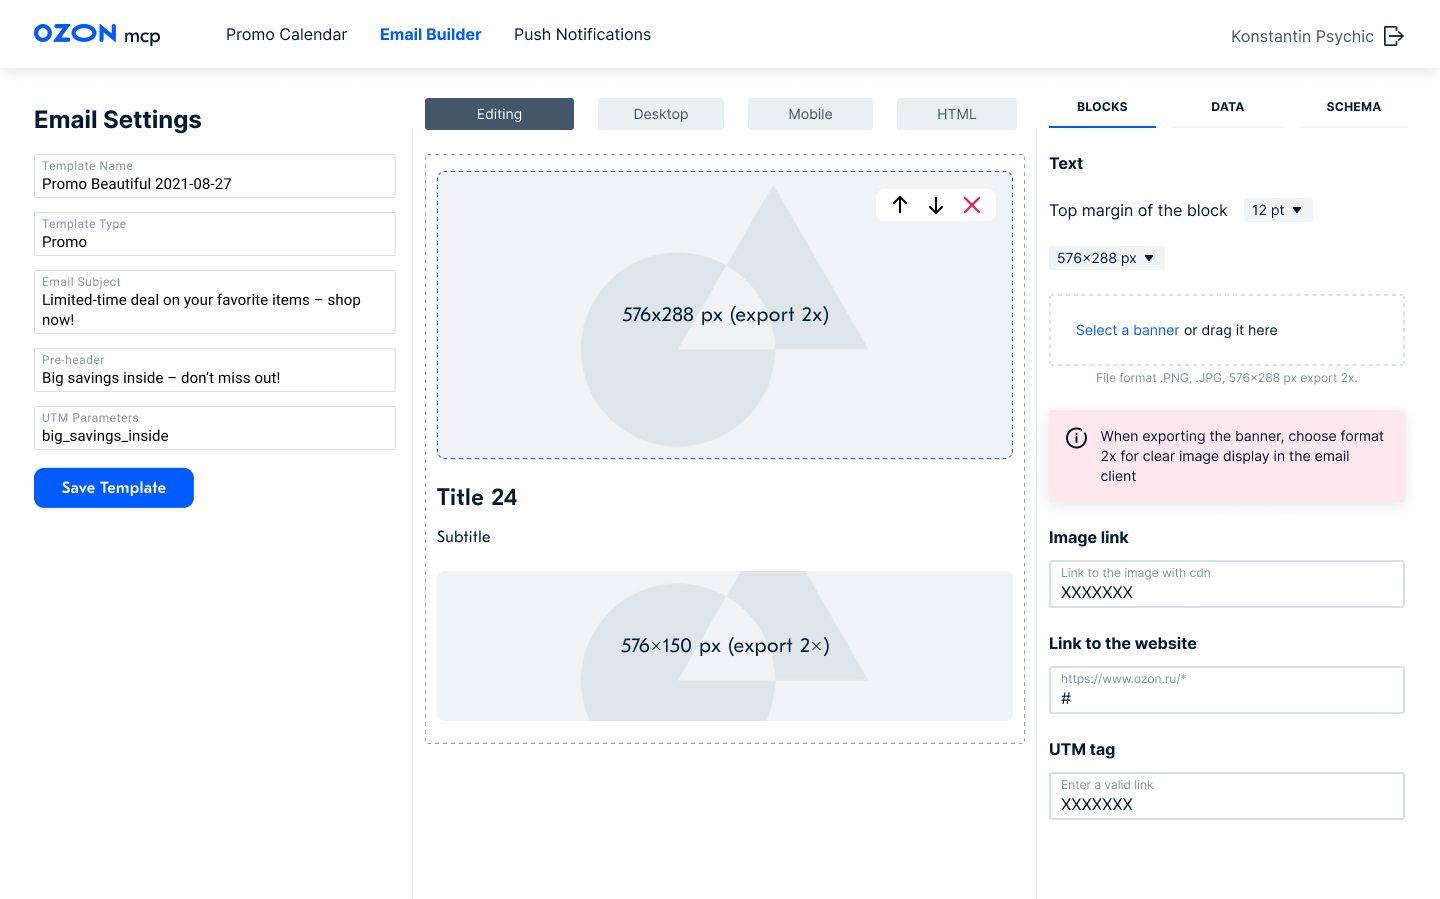Move the banner block down with arrow icon
Screen dimensions: 1440x899
pyautogui.click(x=936, y=205)
